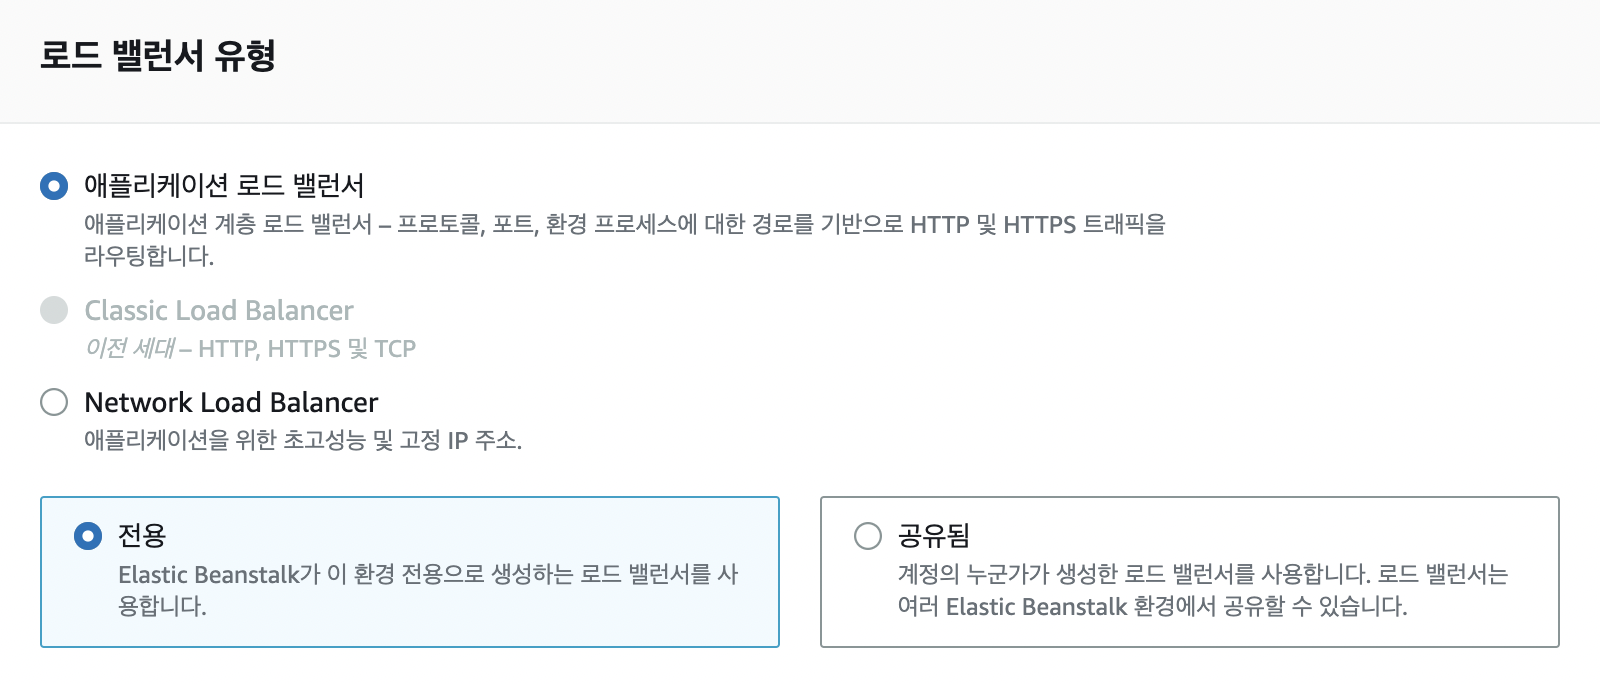Click the Classic Load Balancer label
The width and height of the screenshot is (1600, 684).
pyautogui.click(x=219, y=311)
